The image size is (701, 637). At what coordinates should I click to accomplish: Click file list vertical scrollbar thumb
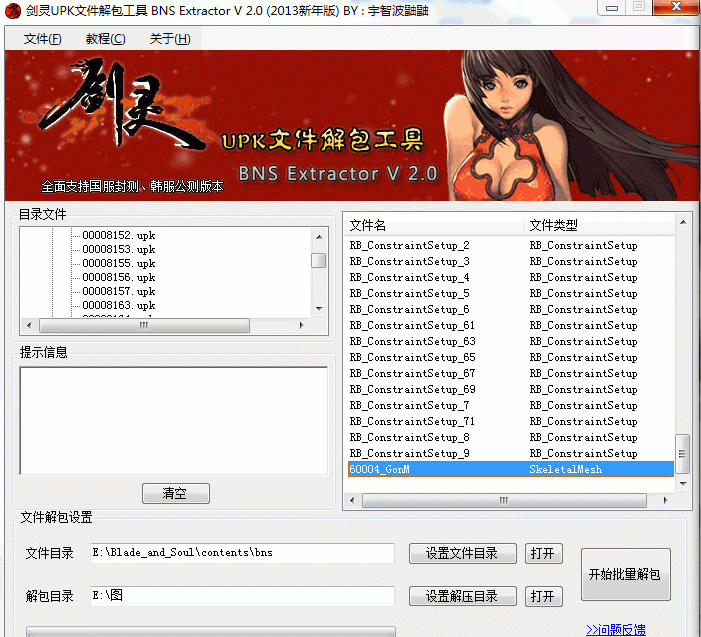click(x=682, y=454)
